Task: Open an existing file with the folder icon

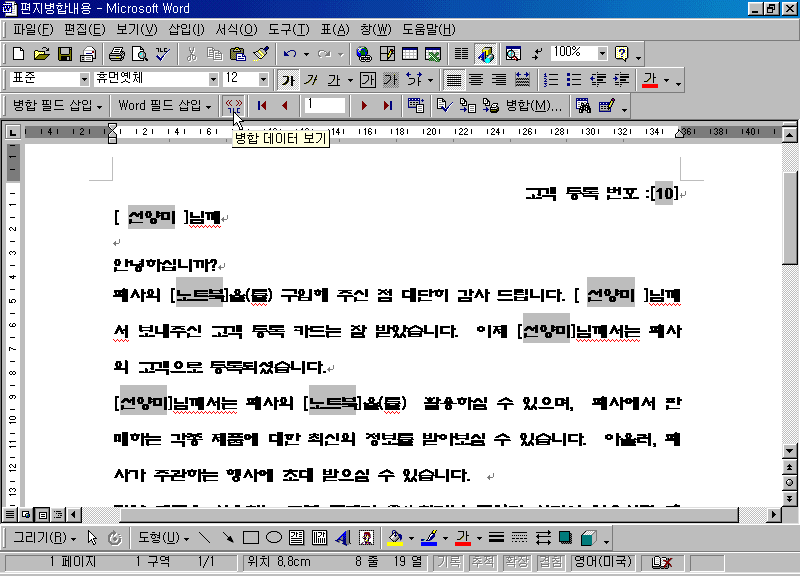Action: coord(41,54)
